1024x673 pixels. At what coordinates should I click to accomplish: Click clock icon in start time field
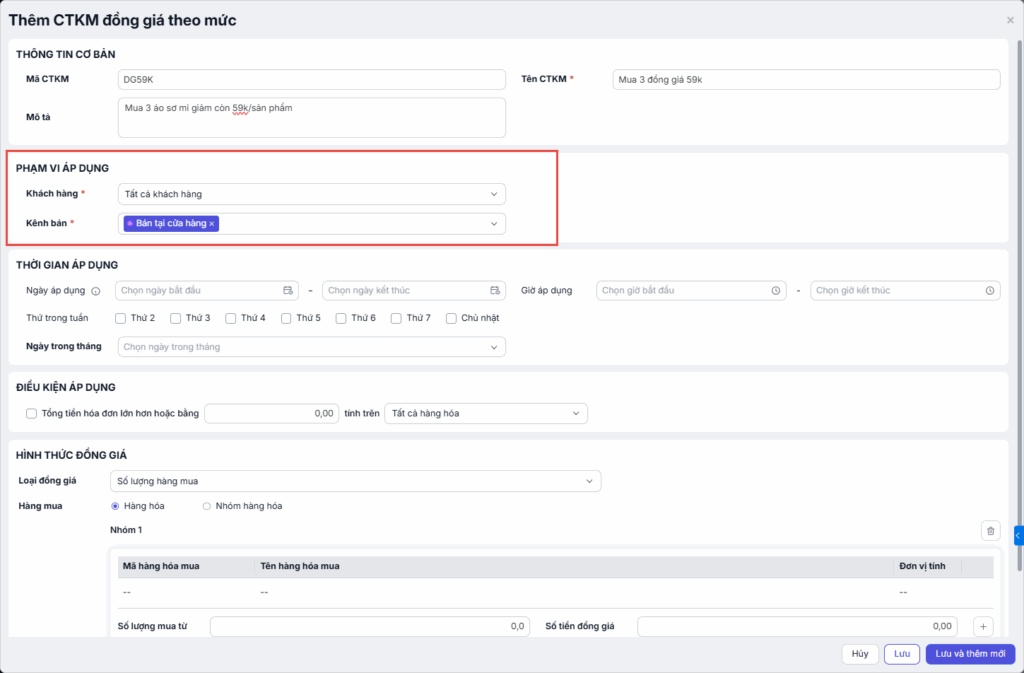click(x=775, y=290)
